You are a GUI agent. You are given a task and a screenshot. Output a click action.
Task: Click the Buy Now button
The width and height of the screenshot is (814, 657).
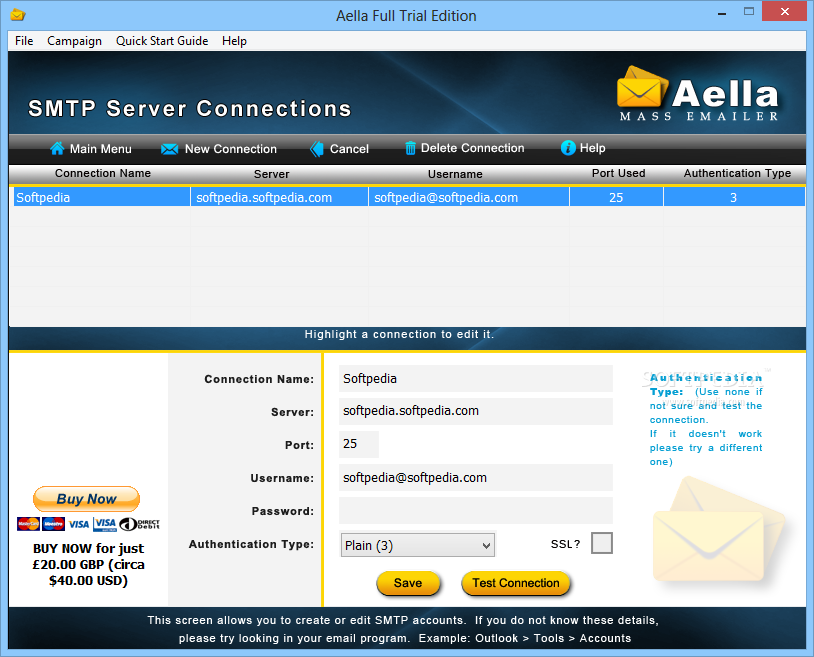(x=86, y=499)
